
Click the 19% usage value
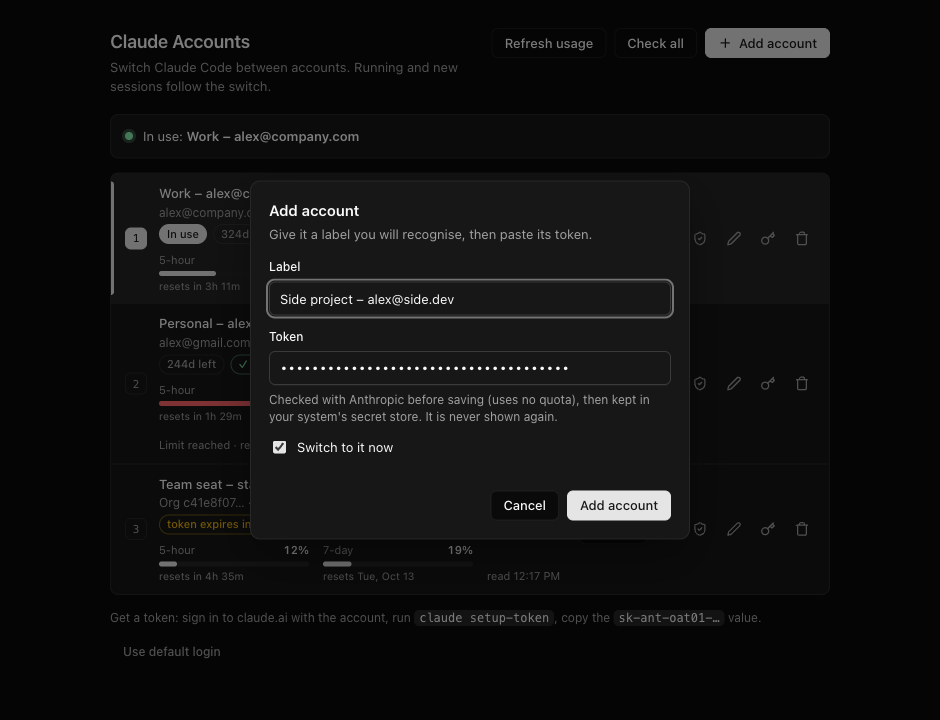(x=460, y=550)
